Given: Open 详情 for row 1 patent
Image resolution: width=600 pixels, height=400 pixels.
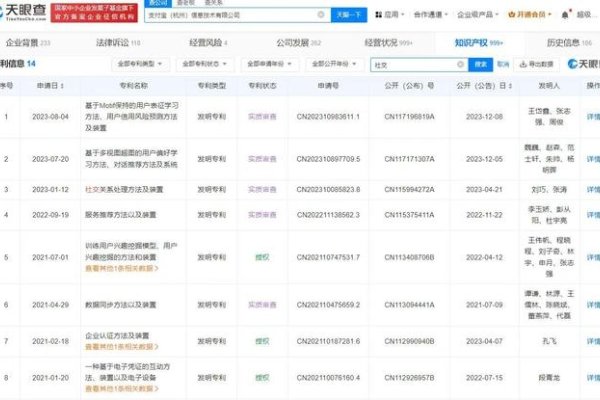Looking at the screenshot, I should [593, 116].
